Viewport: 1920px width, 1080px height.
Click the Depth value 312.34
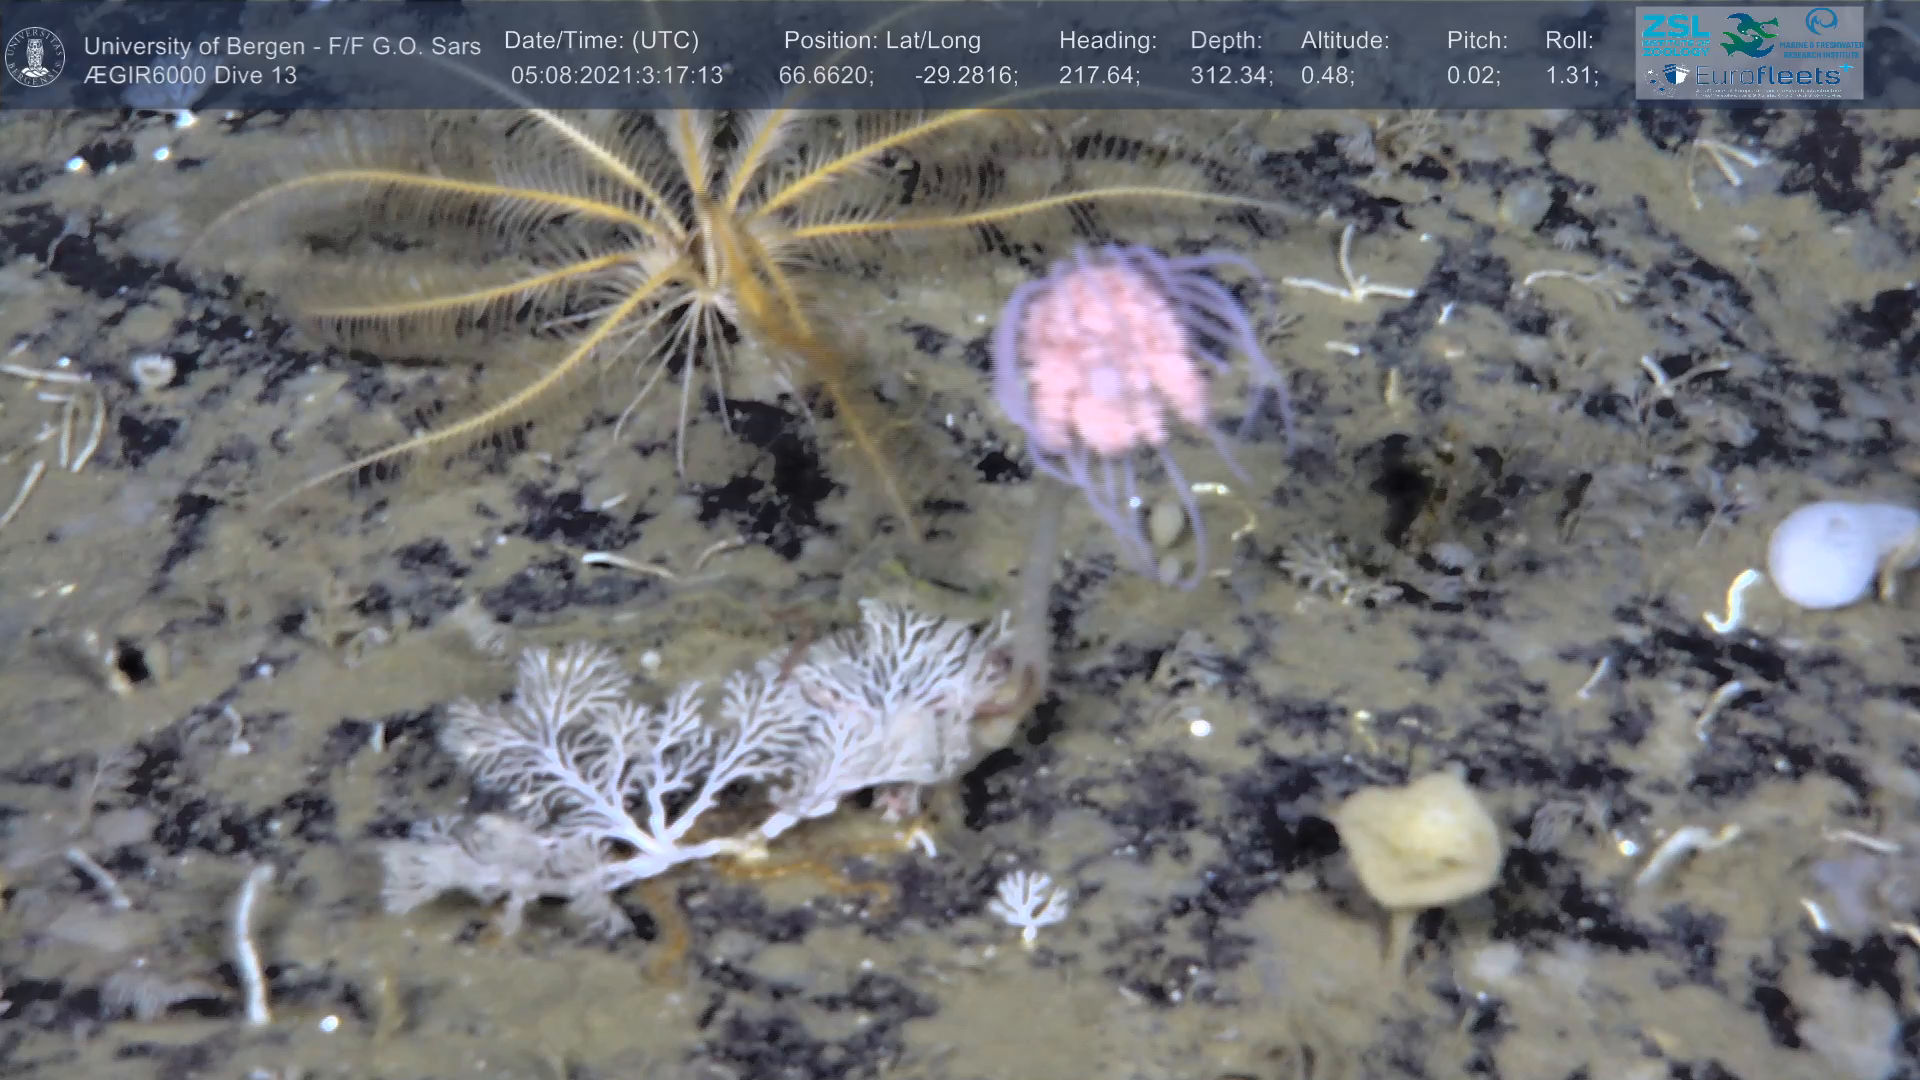1230,76
